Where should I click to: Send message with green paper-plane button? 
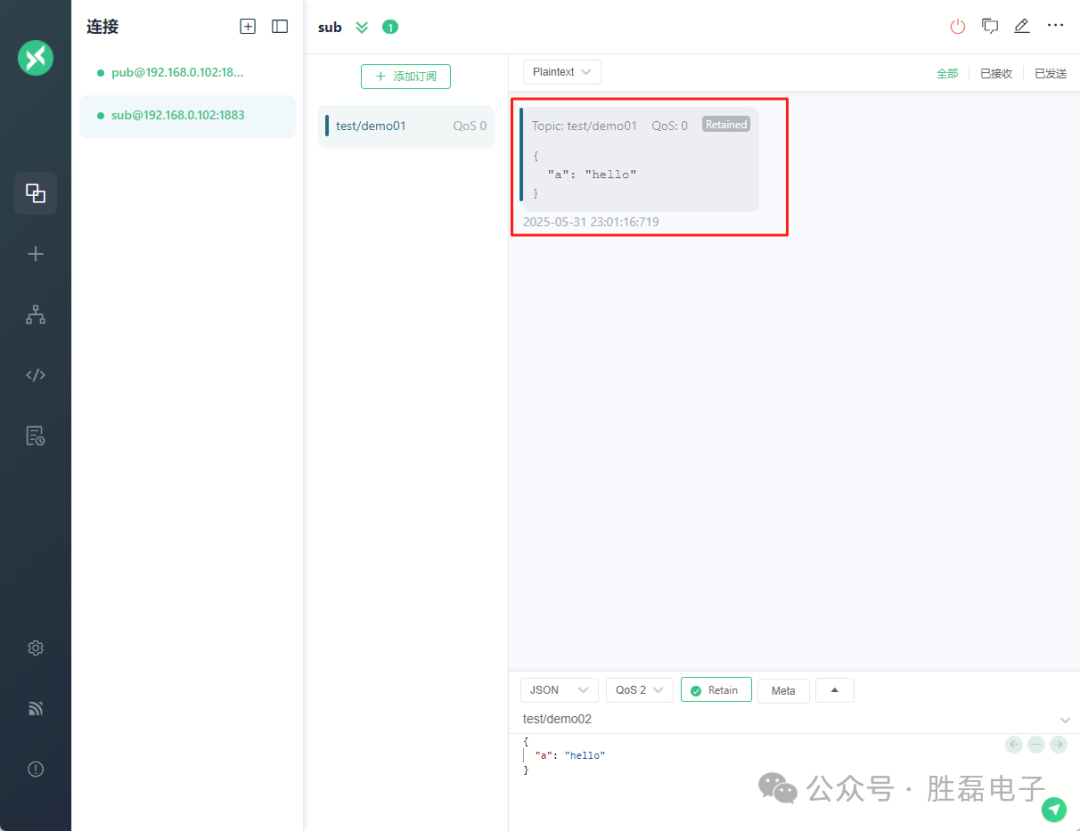1053,810
